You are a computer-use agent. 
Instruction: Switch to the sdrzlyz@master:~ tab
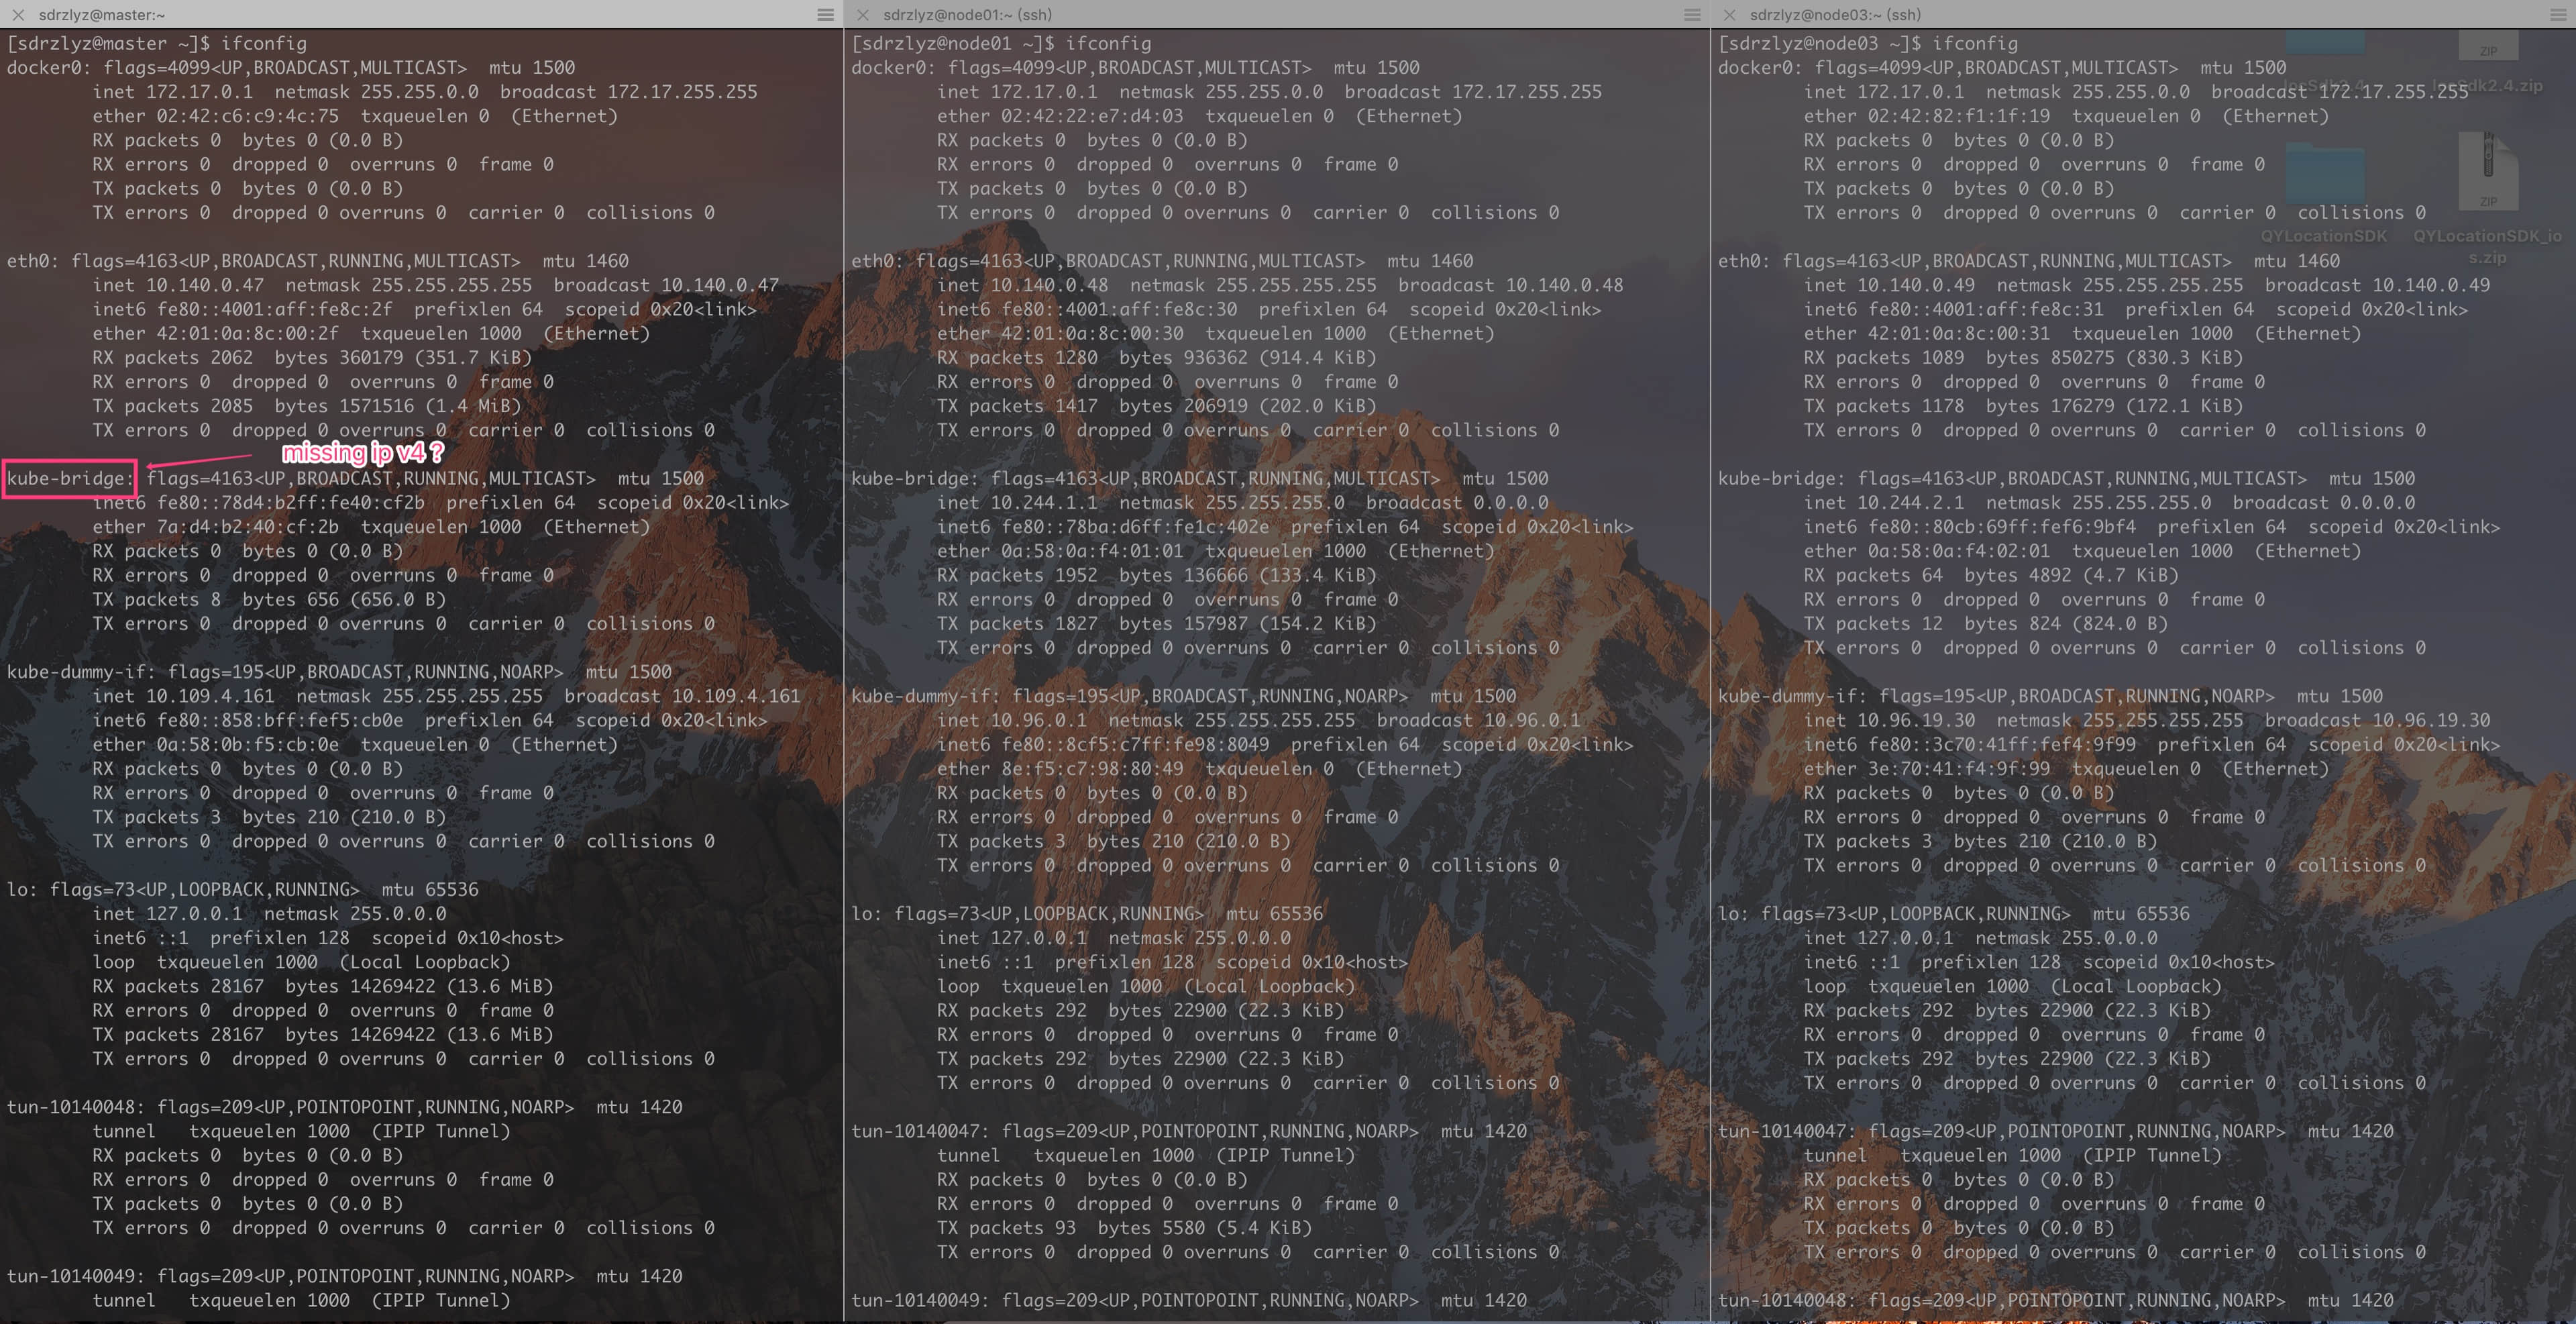100,15
